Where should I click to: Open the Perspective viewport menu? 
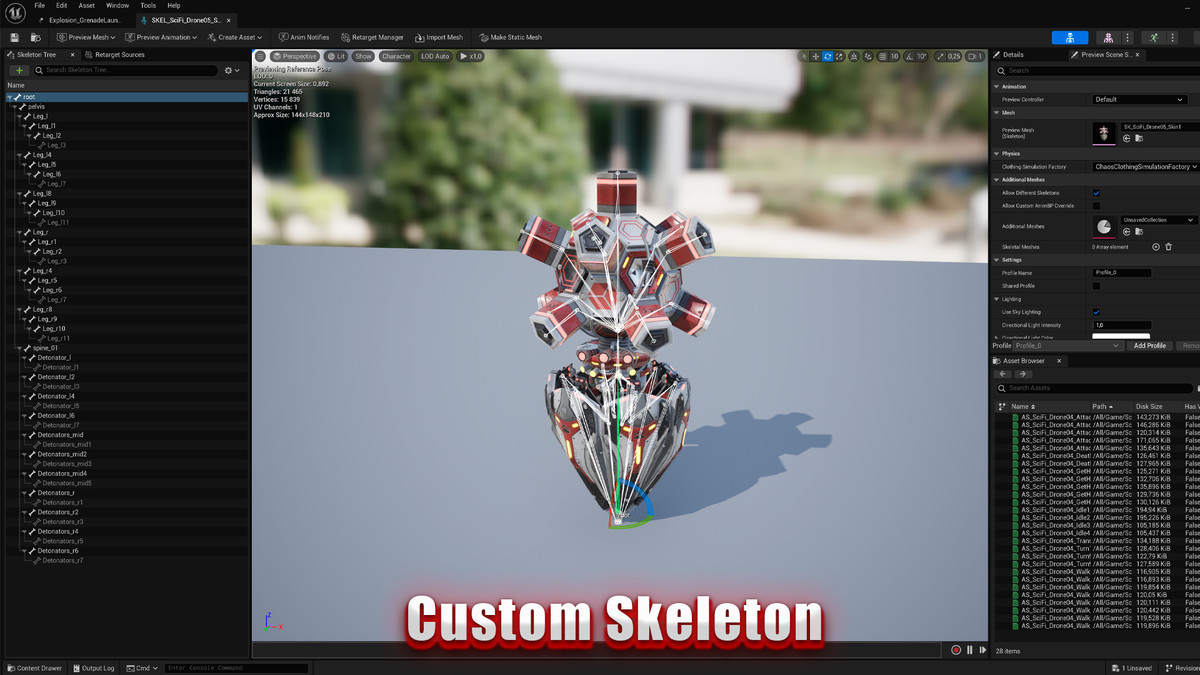(x=294, y=57)
